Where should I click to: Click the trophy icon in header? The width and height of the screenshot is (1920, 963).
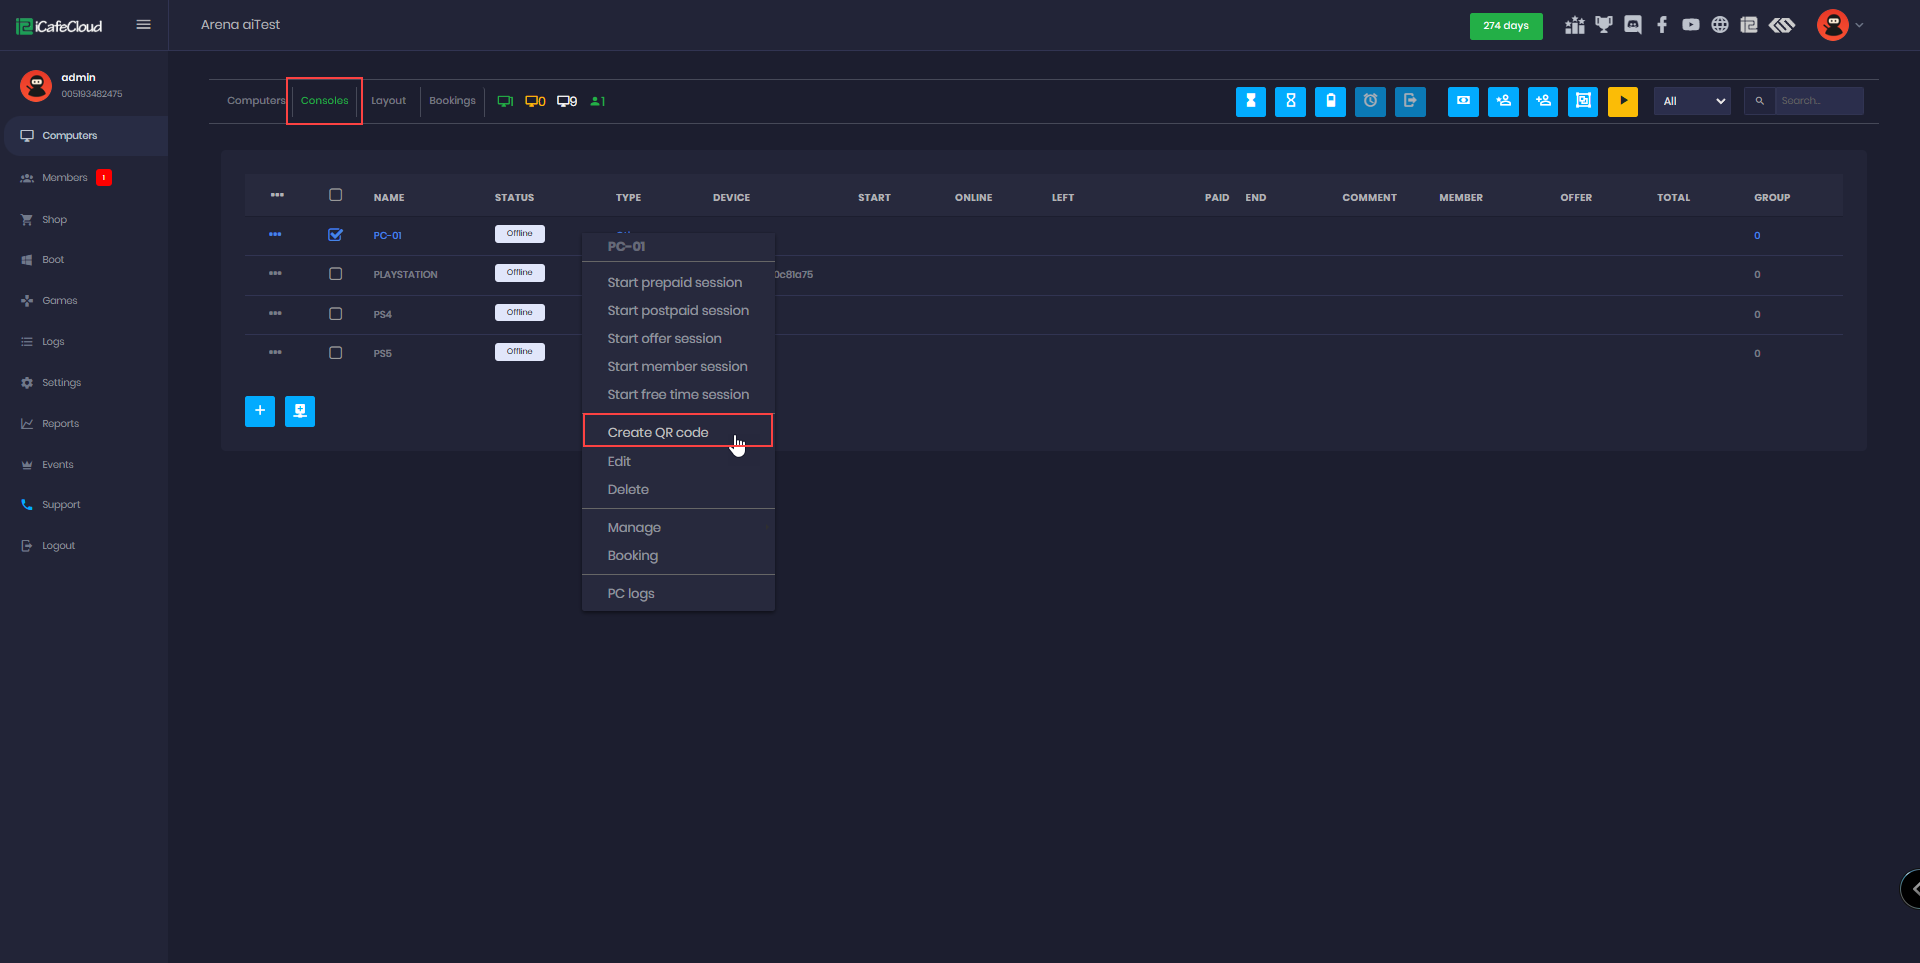coord(1604,25)
